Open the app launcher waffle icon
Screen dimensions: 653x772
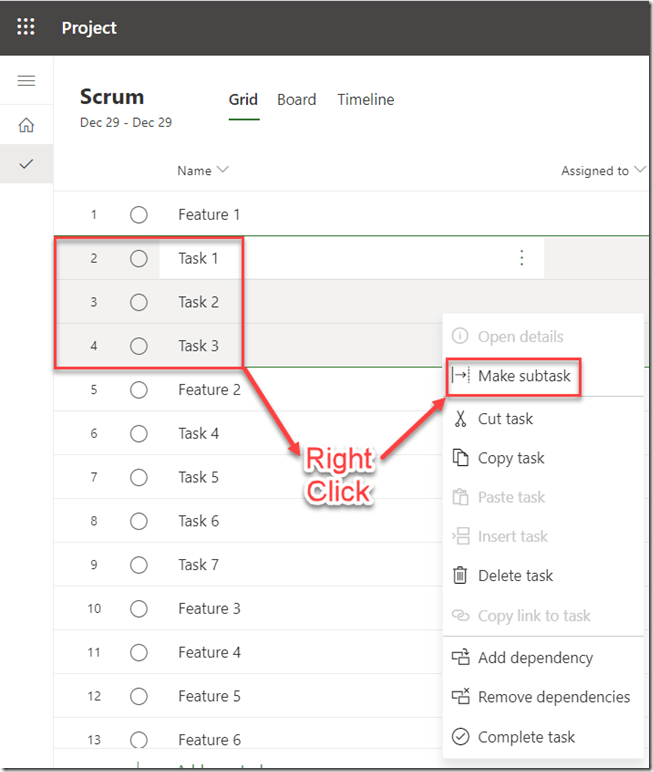[26, 27]
